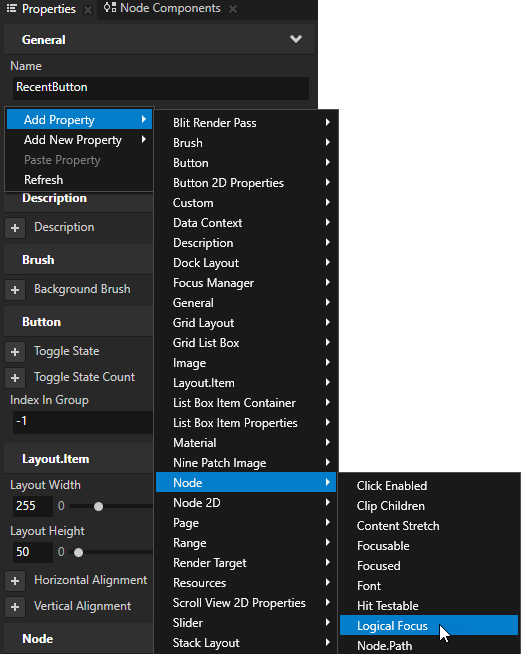Click plus icon beside Toggle State Count
The width and height of the screenshot is (521, 654).
point(15,378)
